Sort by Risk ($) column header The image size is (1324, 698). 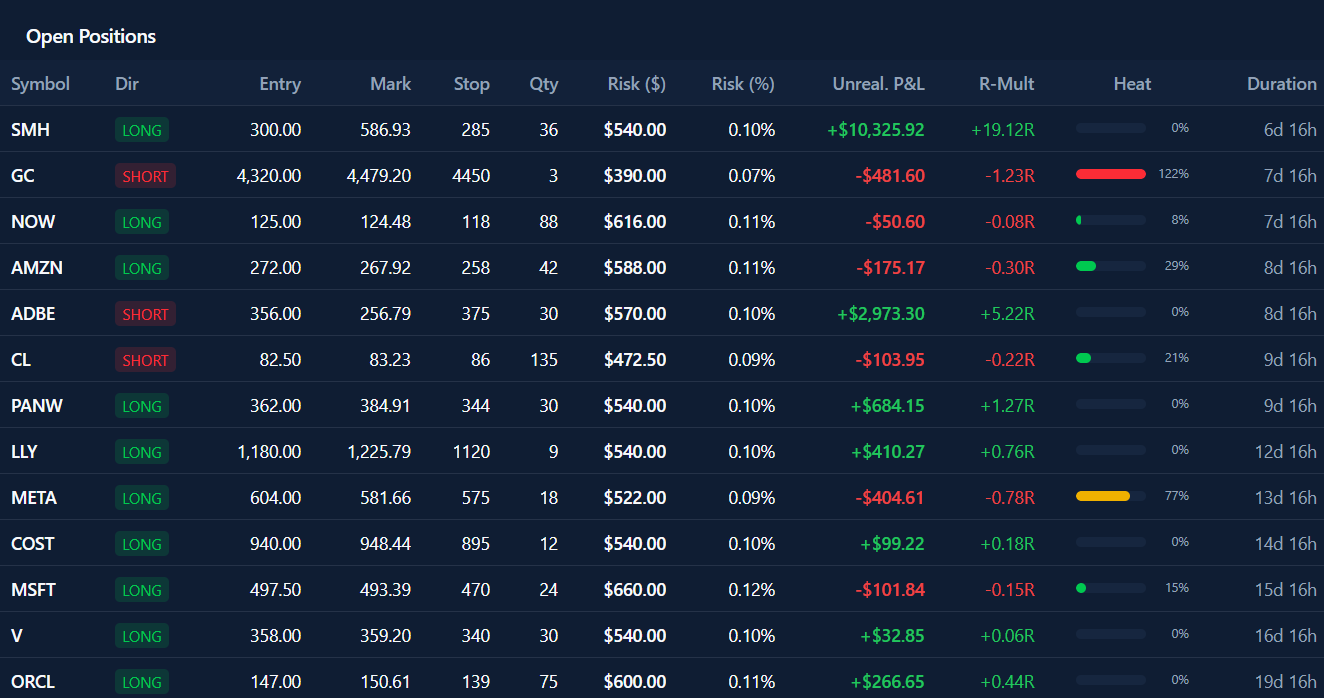click(x=637, y=84)
